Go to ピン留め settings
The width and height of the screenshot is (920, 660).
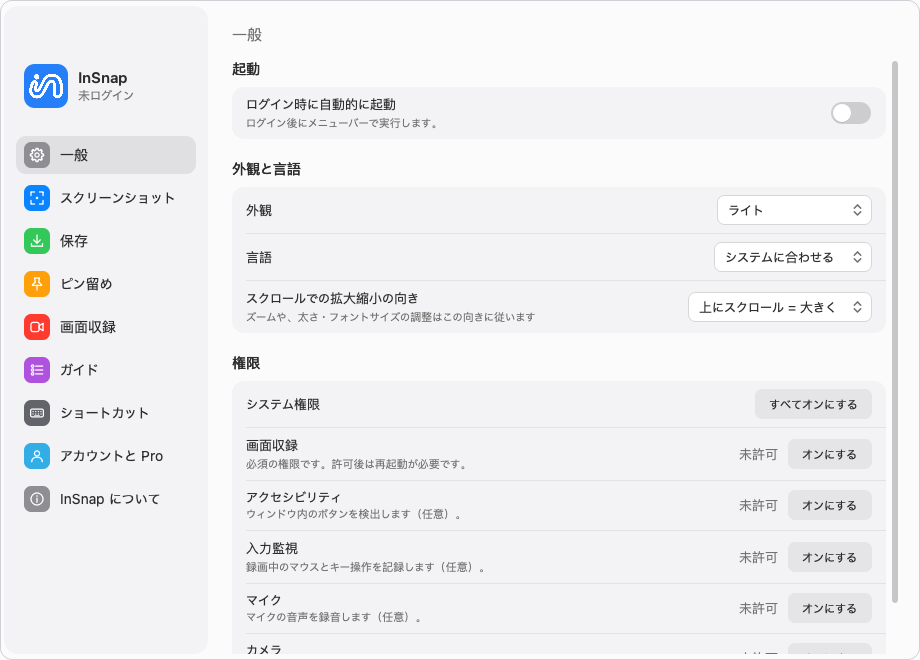click(x=106, y=284)
